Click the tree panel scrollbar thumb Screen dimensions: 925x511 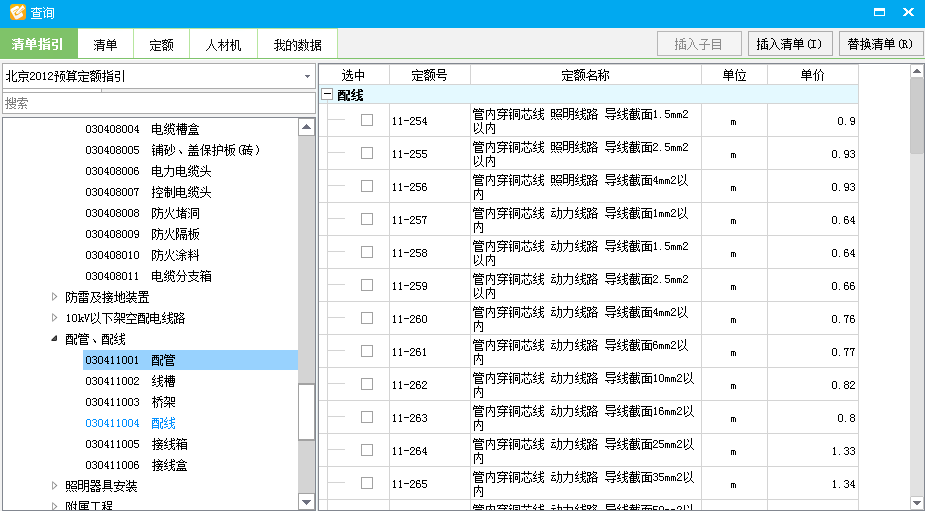tap(307, 411)
